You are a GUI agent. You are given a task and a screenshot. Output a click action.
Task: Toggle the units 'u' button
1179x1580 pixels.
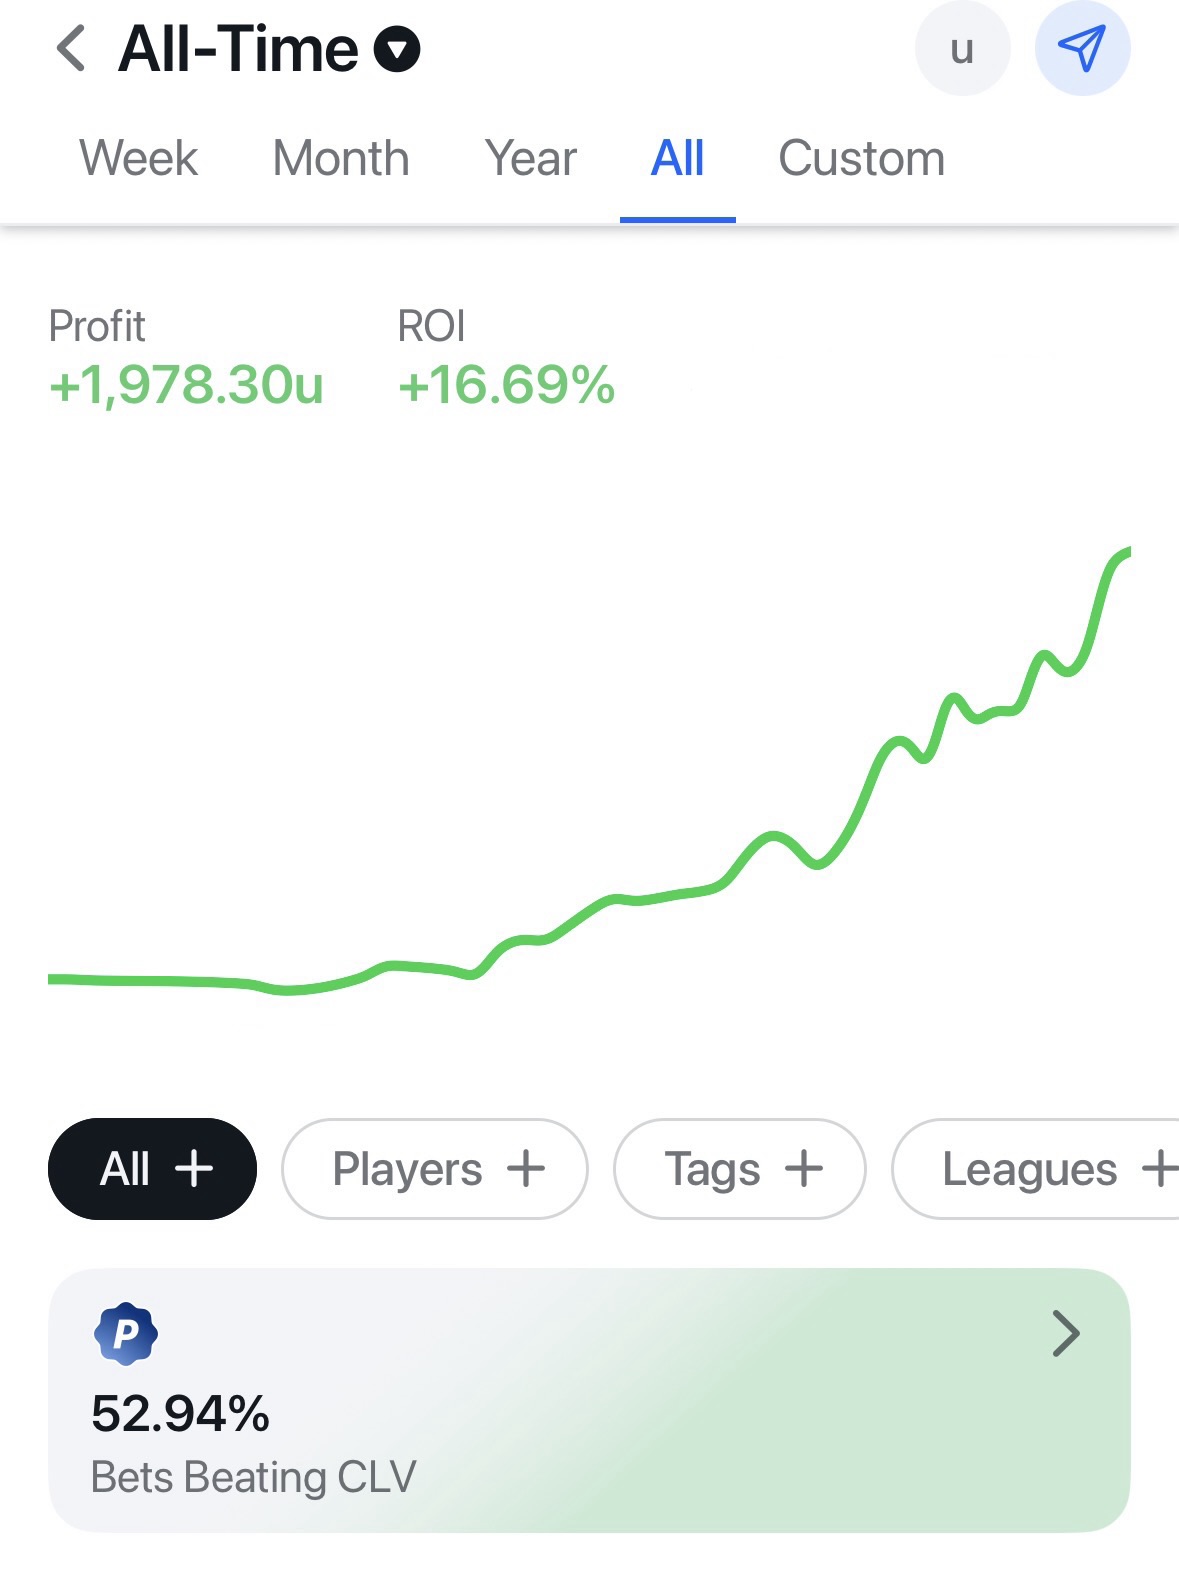[962, 49]
